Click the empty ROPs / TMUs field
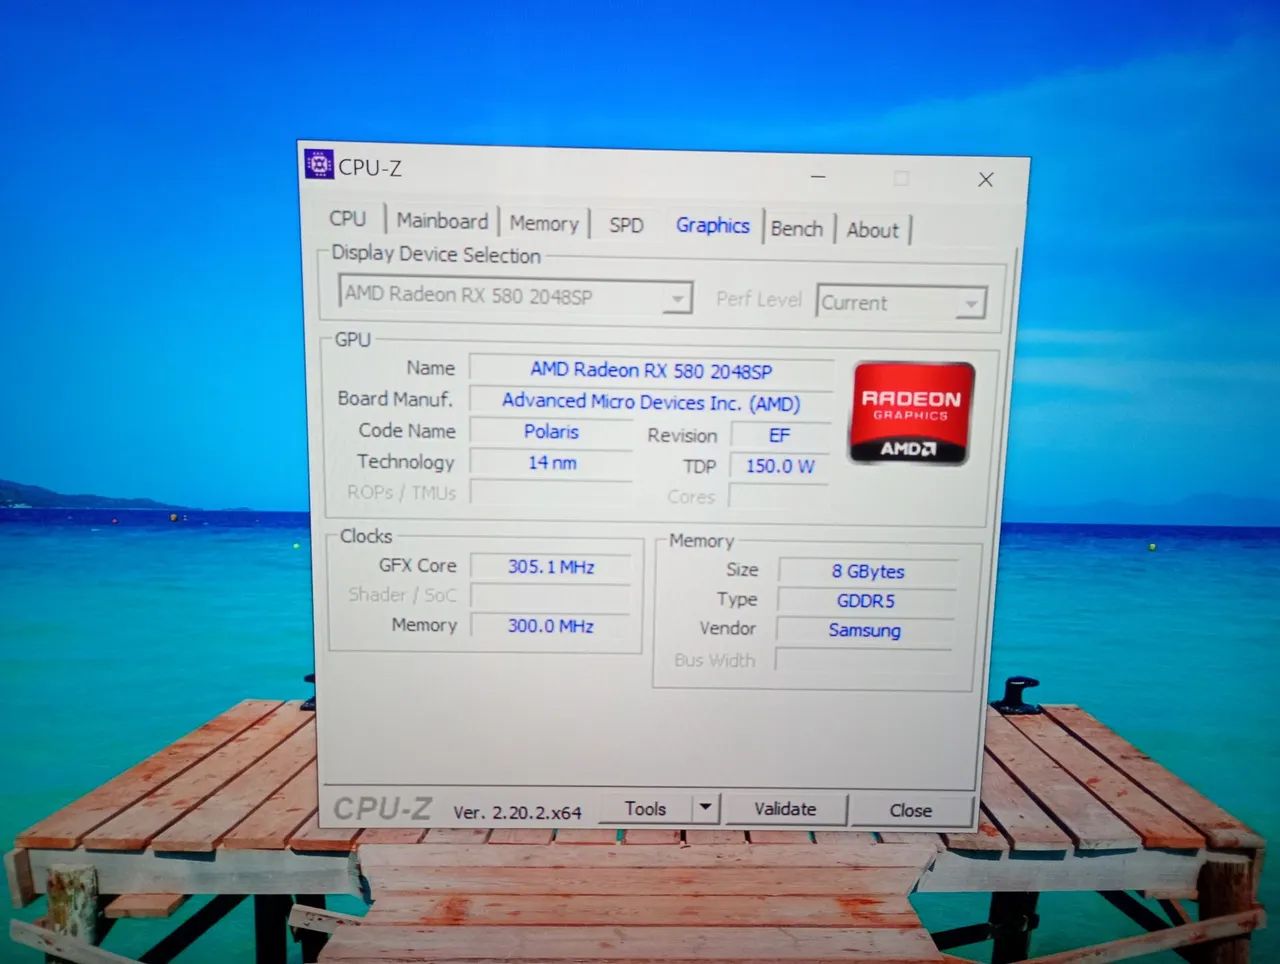 click(x=551, y=494)
